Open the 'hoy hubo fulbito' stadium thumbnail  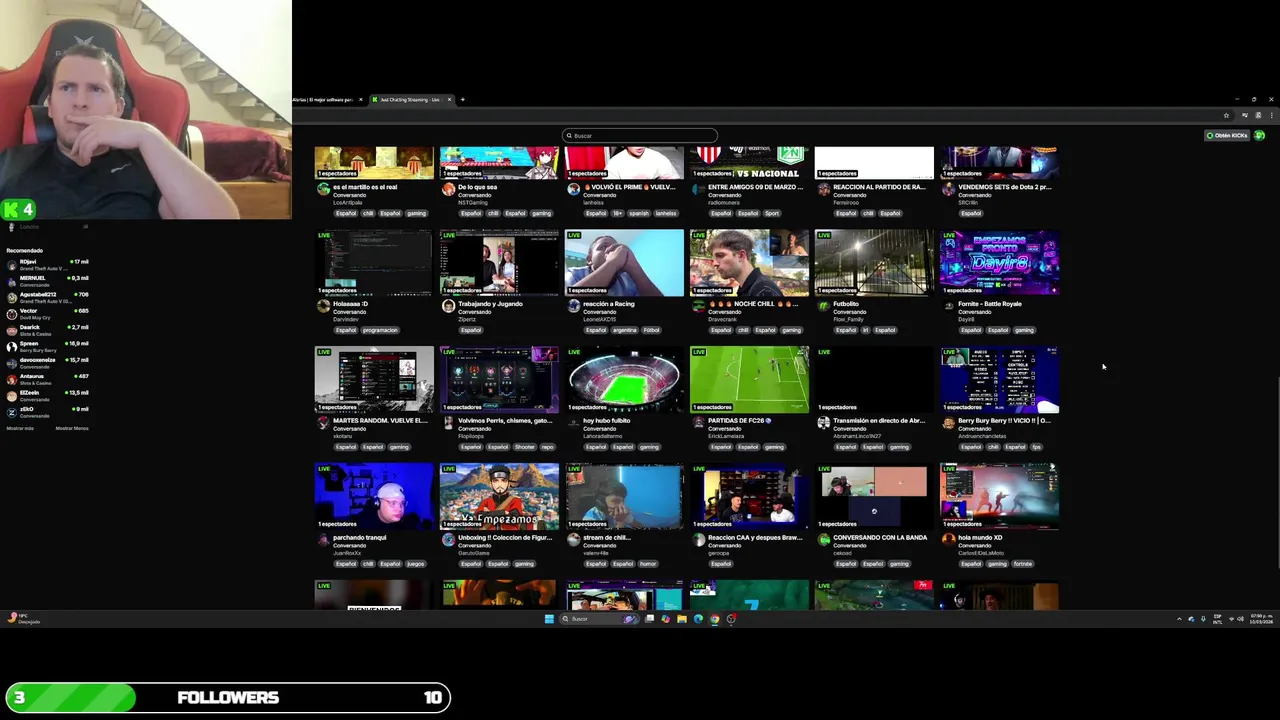pos(624,380)
